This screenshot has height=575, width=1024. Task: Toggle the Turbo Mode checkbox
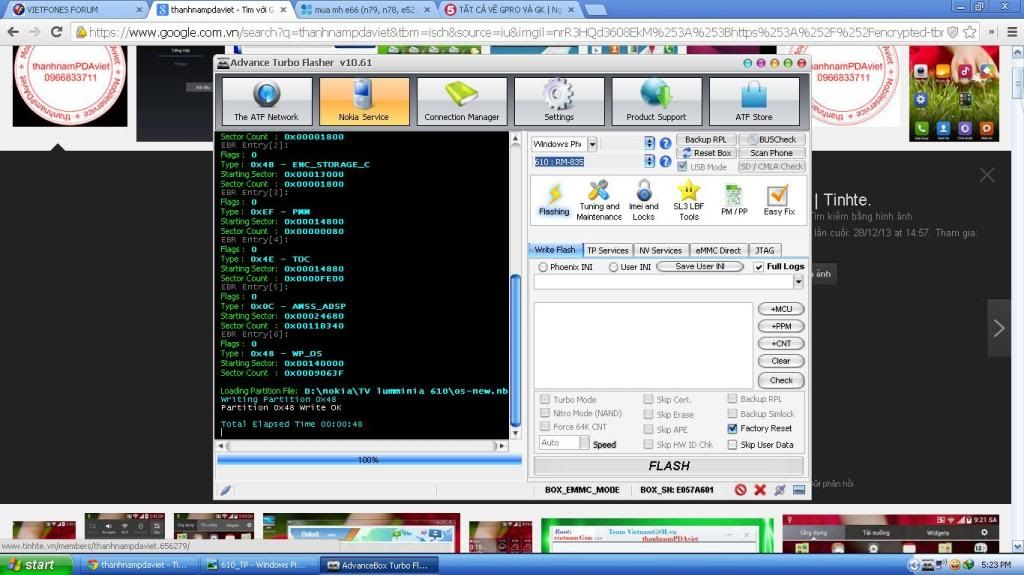(x=545, y=399)
